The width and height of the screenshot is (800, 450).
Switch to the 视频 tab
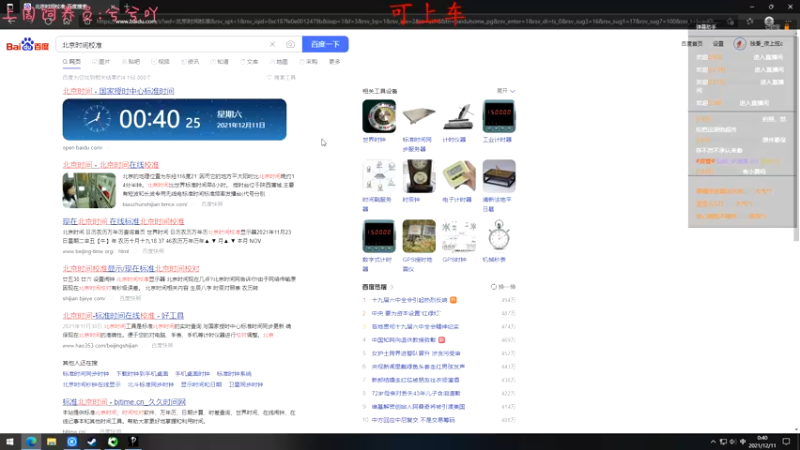tap(160, 62)
